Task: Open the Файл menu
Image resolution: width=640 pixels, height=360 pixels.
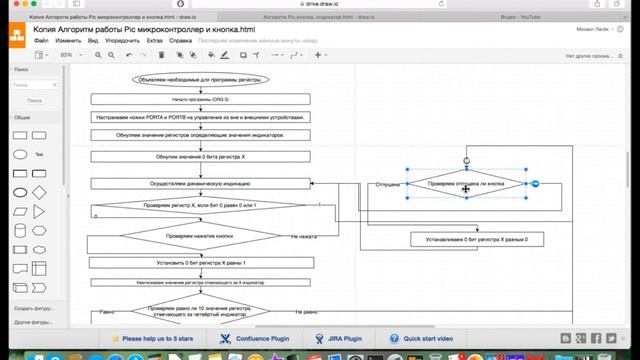Action: (41, 41)
